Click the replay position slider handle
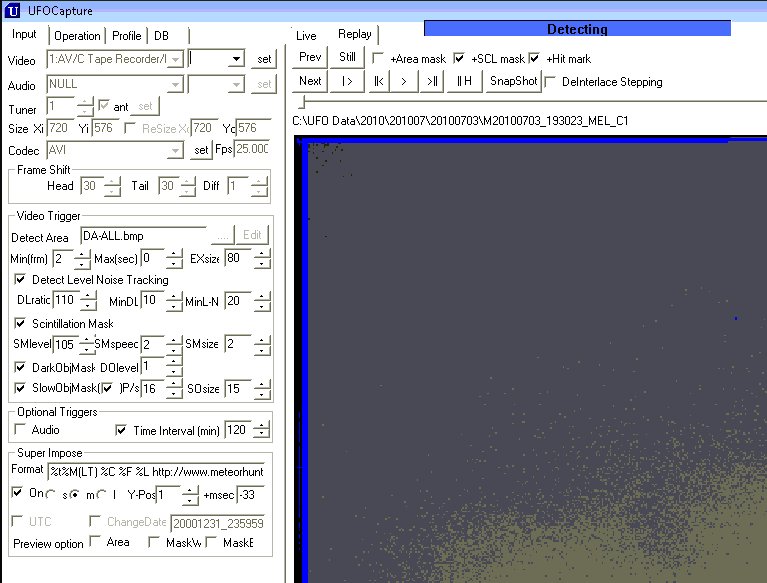 click(x=301, y=102)
